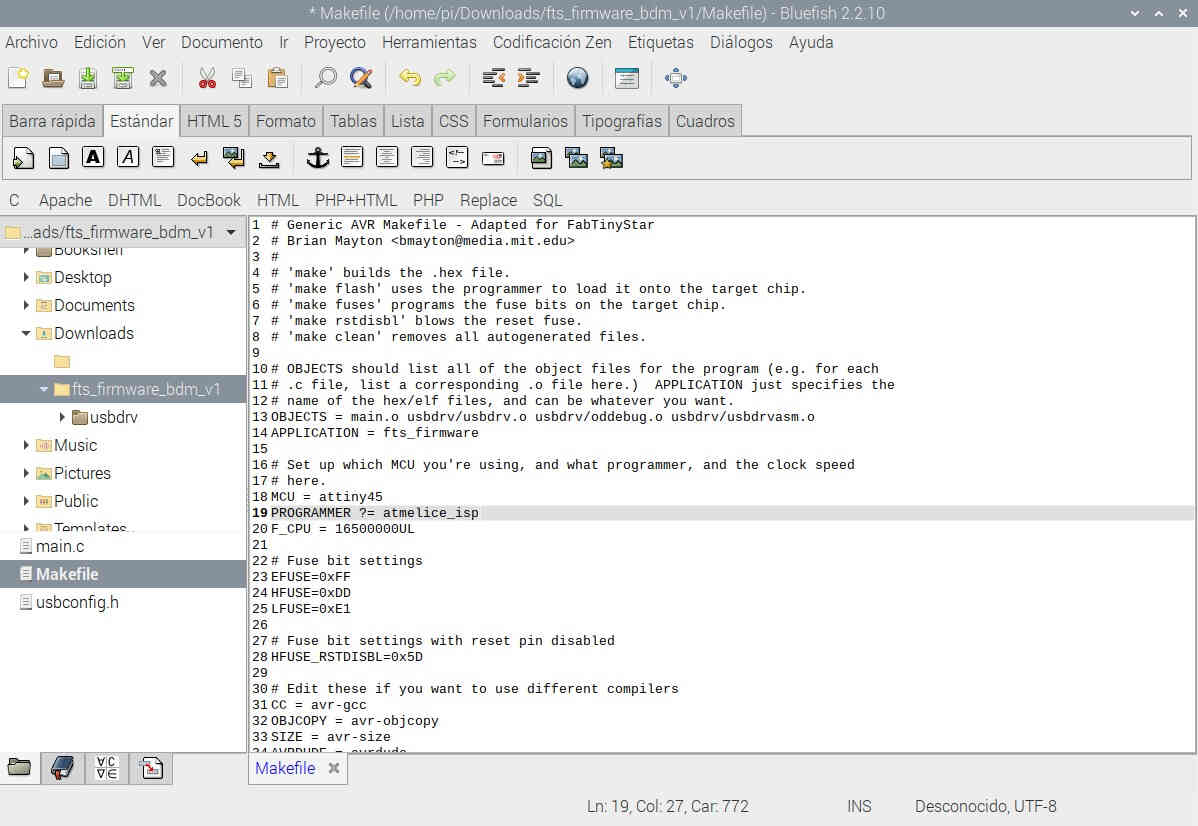Open the charmap side panel tab
This screenshot has height=826, width=1198.
(x=107, y=768)
